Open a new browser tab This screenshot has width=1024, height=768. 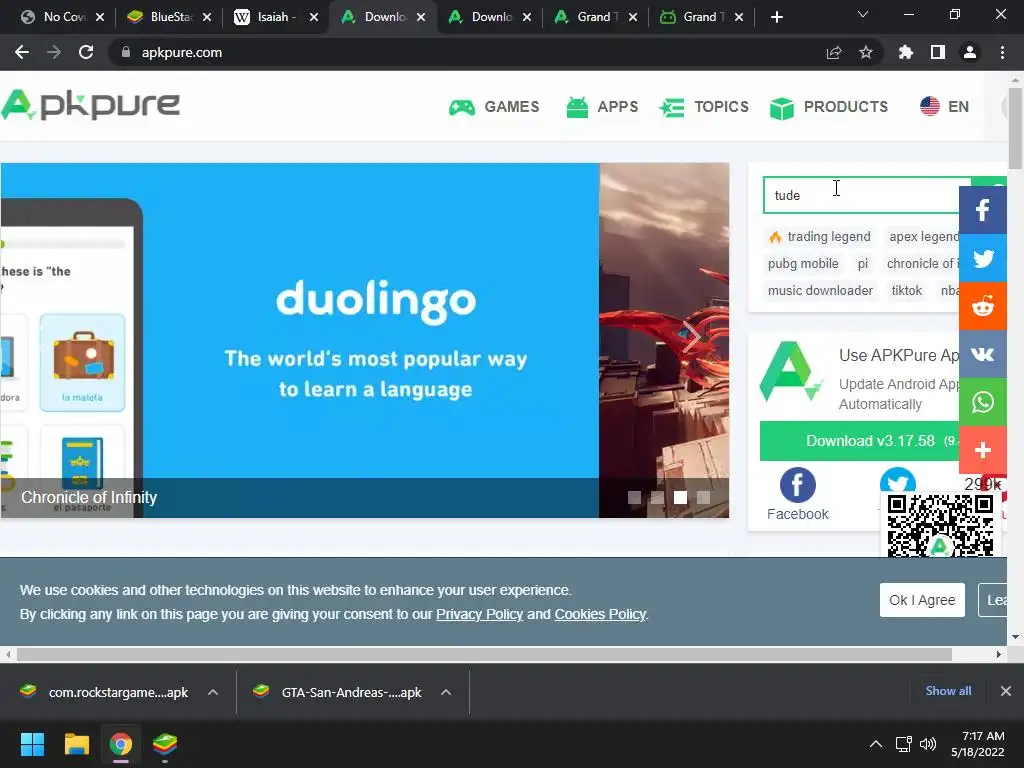(x=776, y=17)
